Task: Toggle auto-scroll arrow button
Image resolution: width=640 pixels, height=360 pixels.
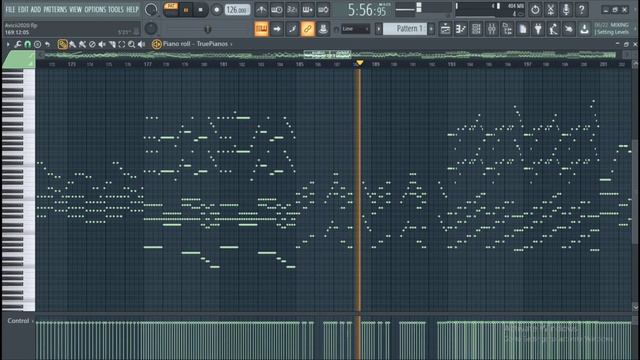Action: click(277, 29)
